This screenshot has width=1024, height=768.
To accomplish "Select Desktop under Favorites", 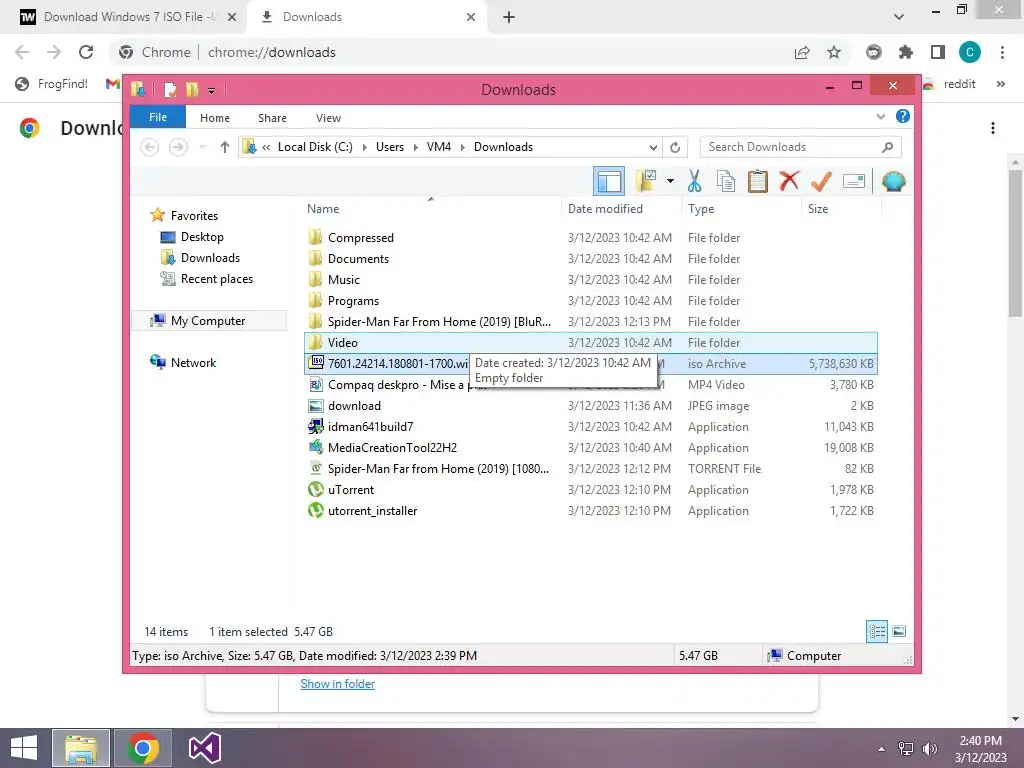I will click(202, 237).
